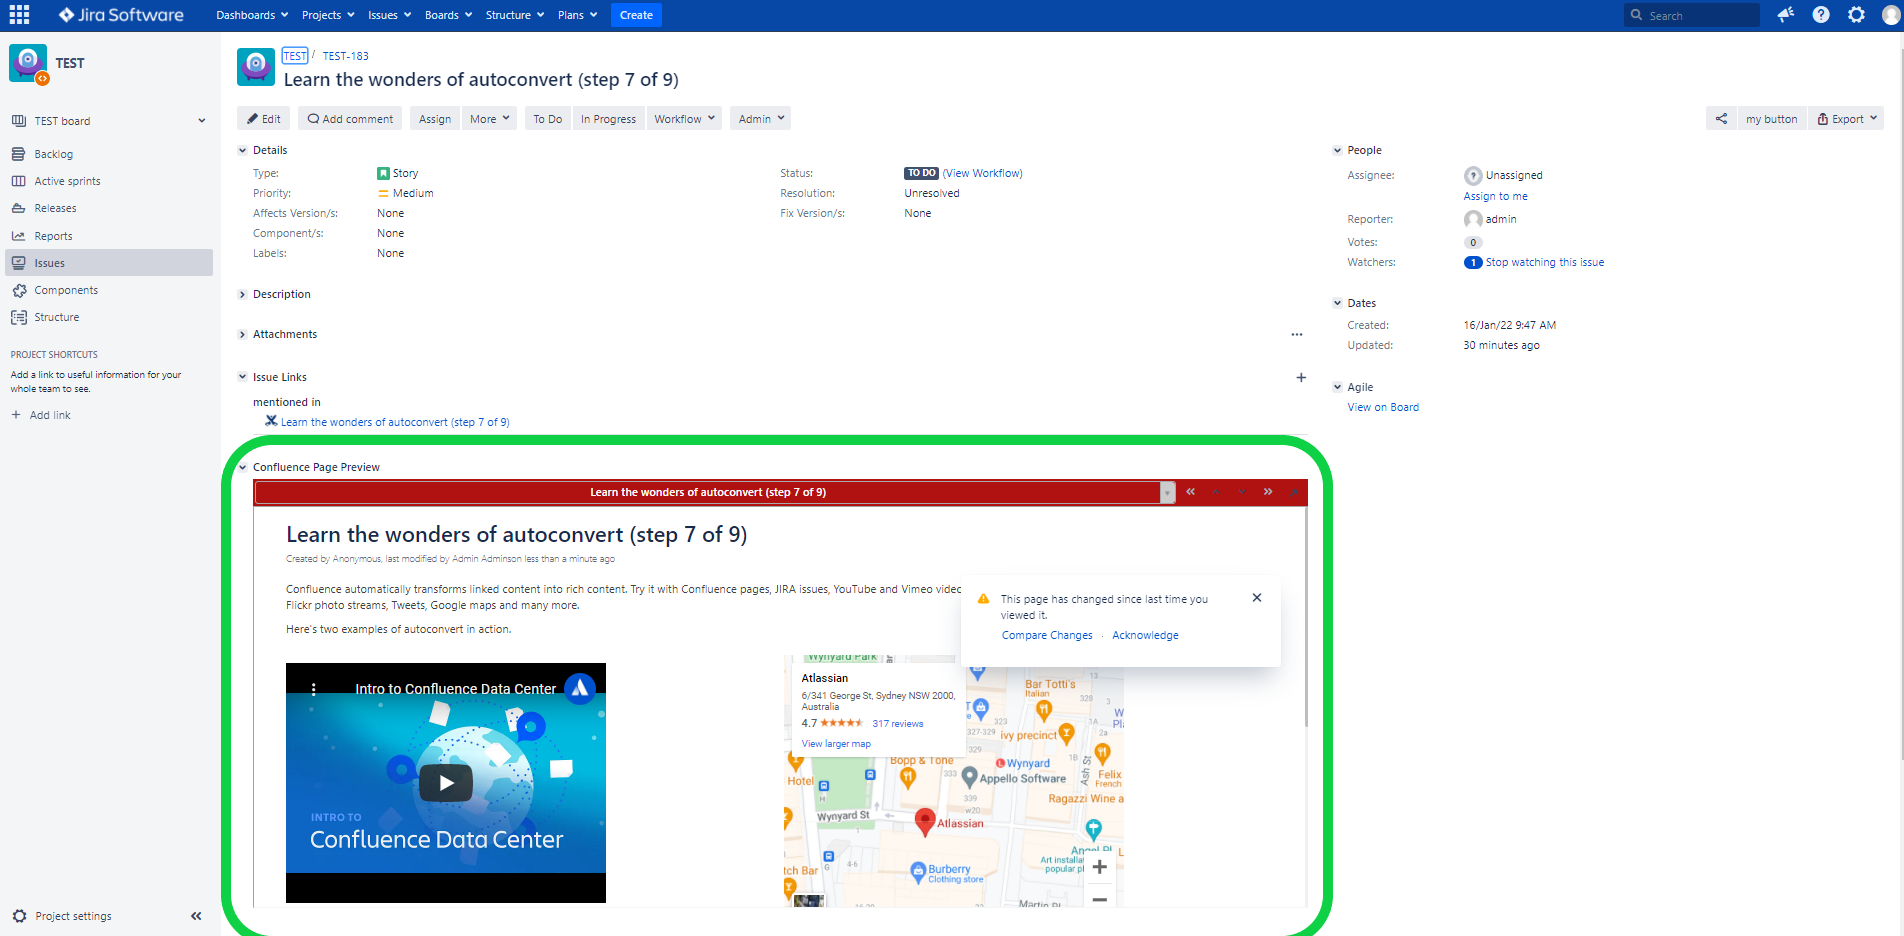The width and height of the screenshot is (1904, 936).
Task: Open the TEST project breadcrumb link
Action: click(x=295, y=56)
